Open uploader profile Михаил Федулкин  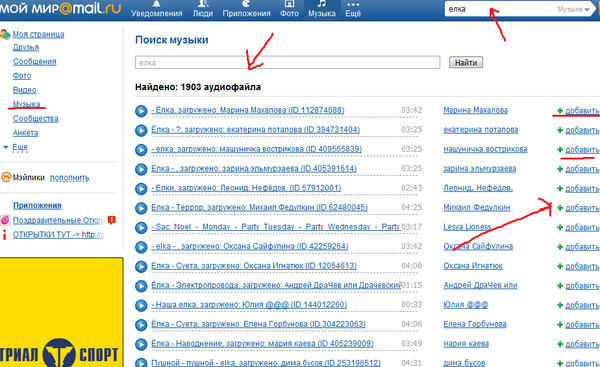(x=476, y=207)
